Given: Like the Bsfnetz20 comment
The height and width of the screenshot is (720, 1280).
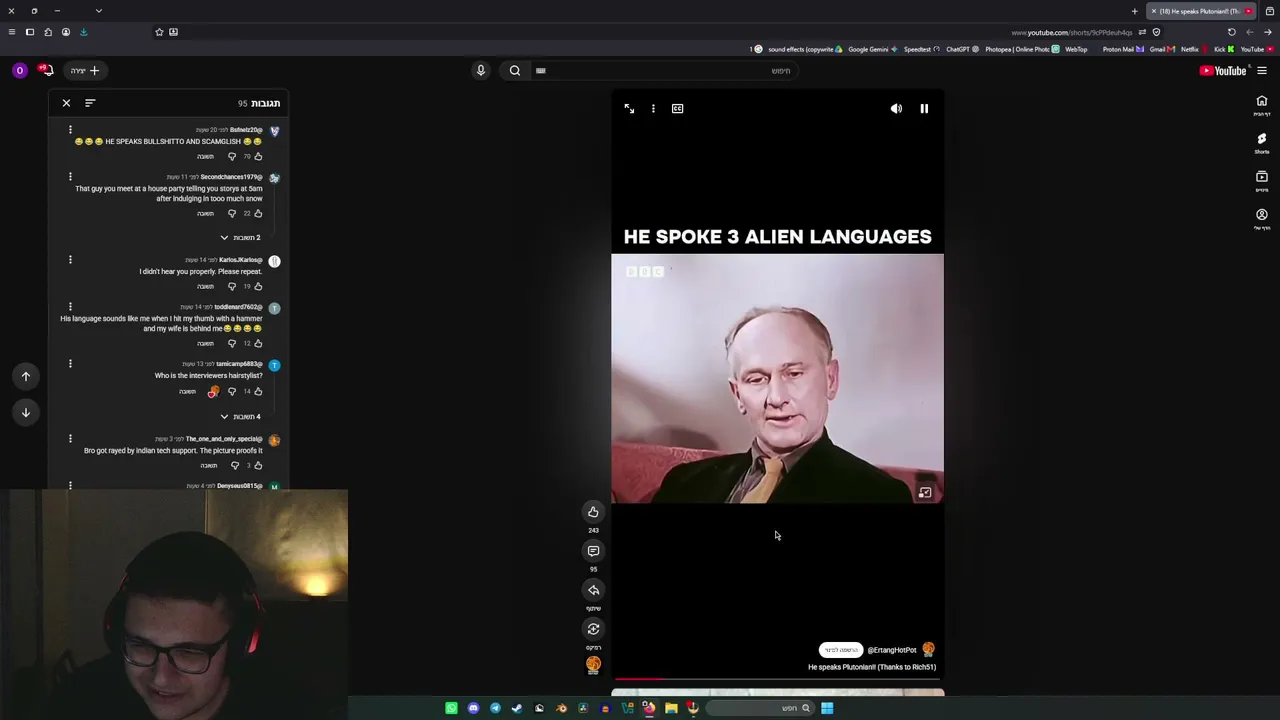Looking at the screenshot, I should [x=258, y=157].
